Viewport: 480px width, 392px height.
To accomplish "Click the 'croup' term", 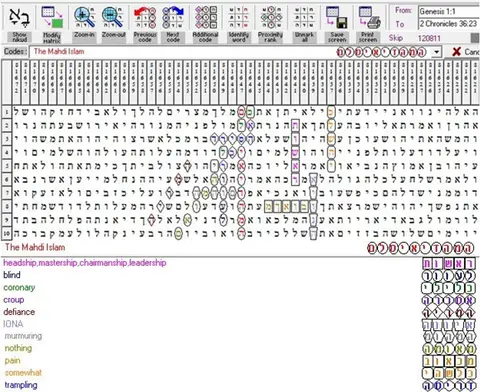I will pyautogui.click(x=14, y=300).
